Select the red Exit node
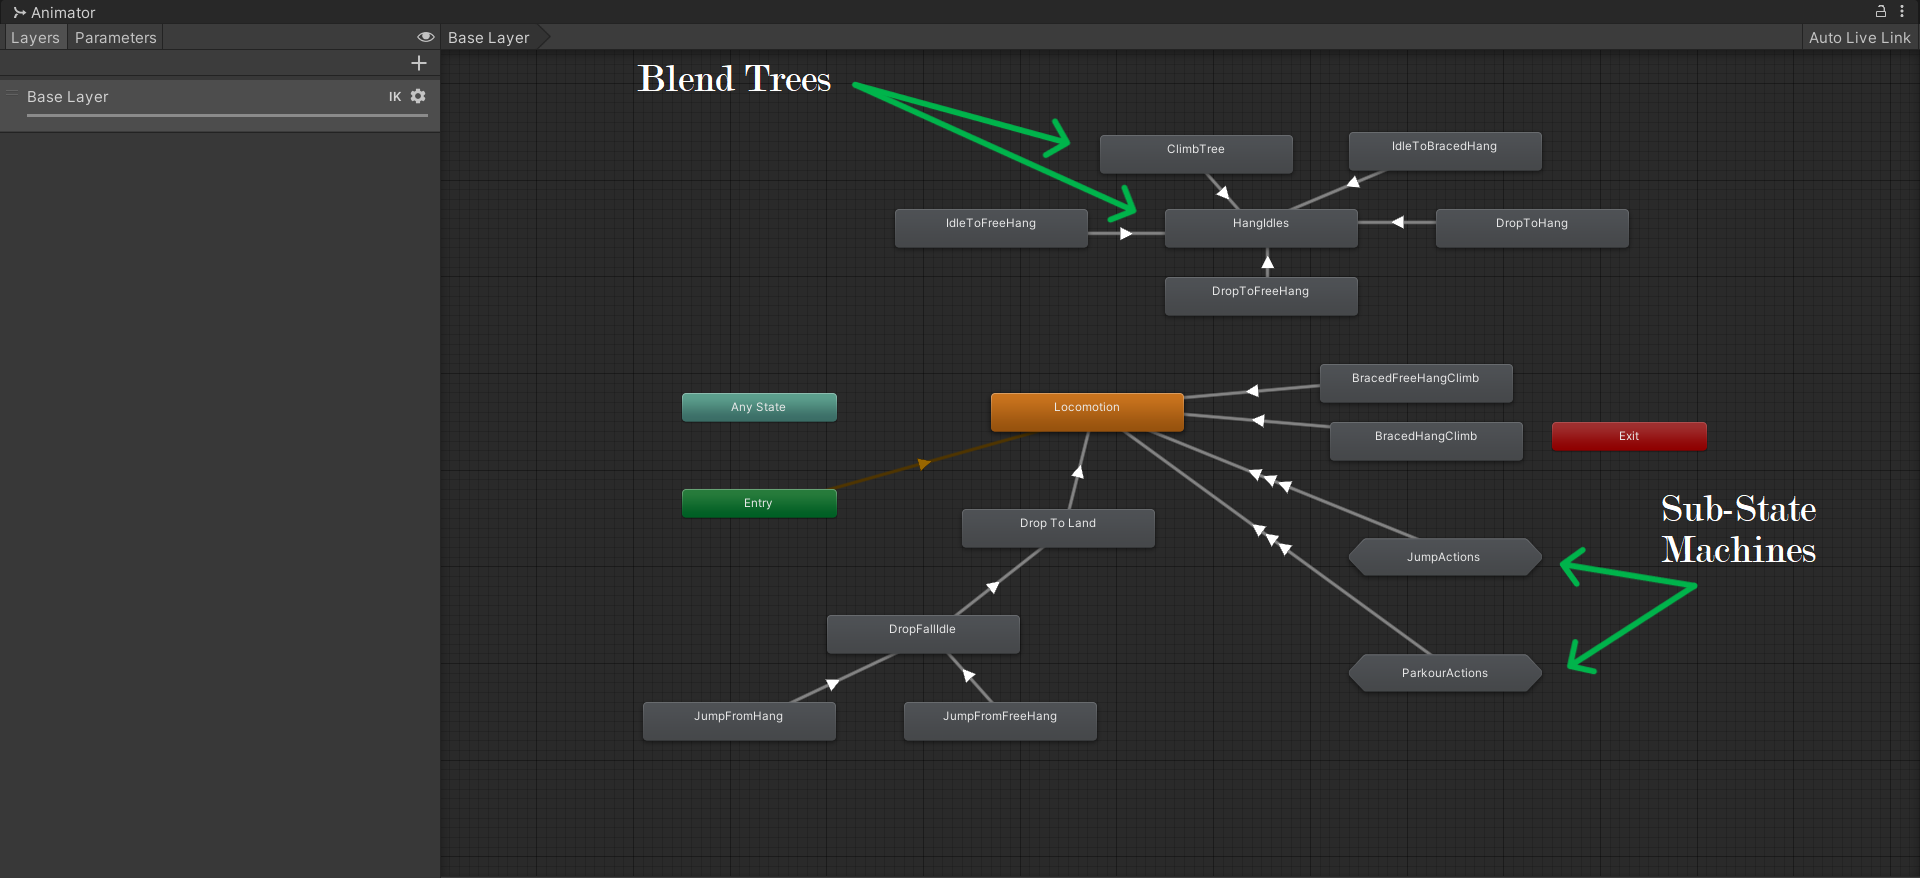 [1628, 436]
